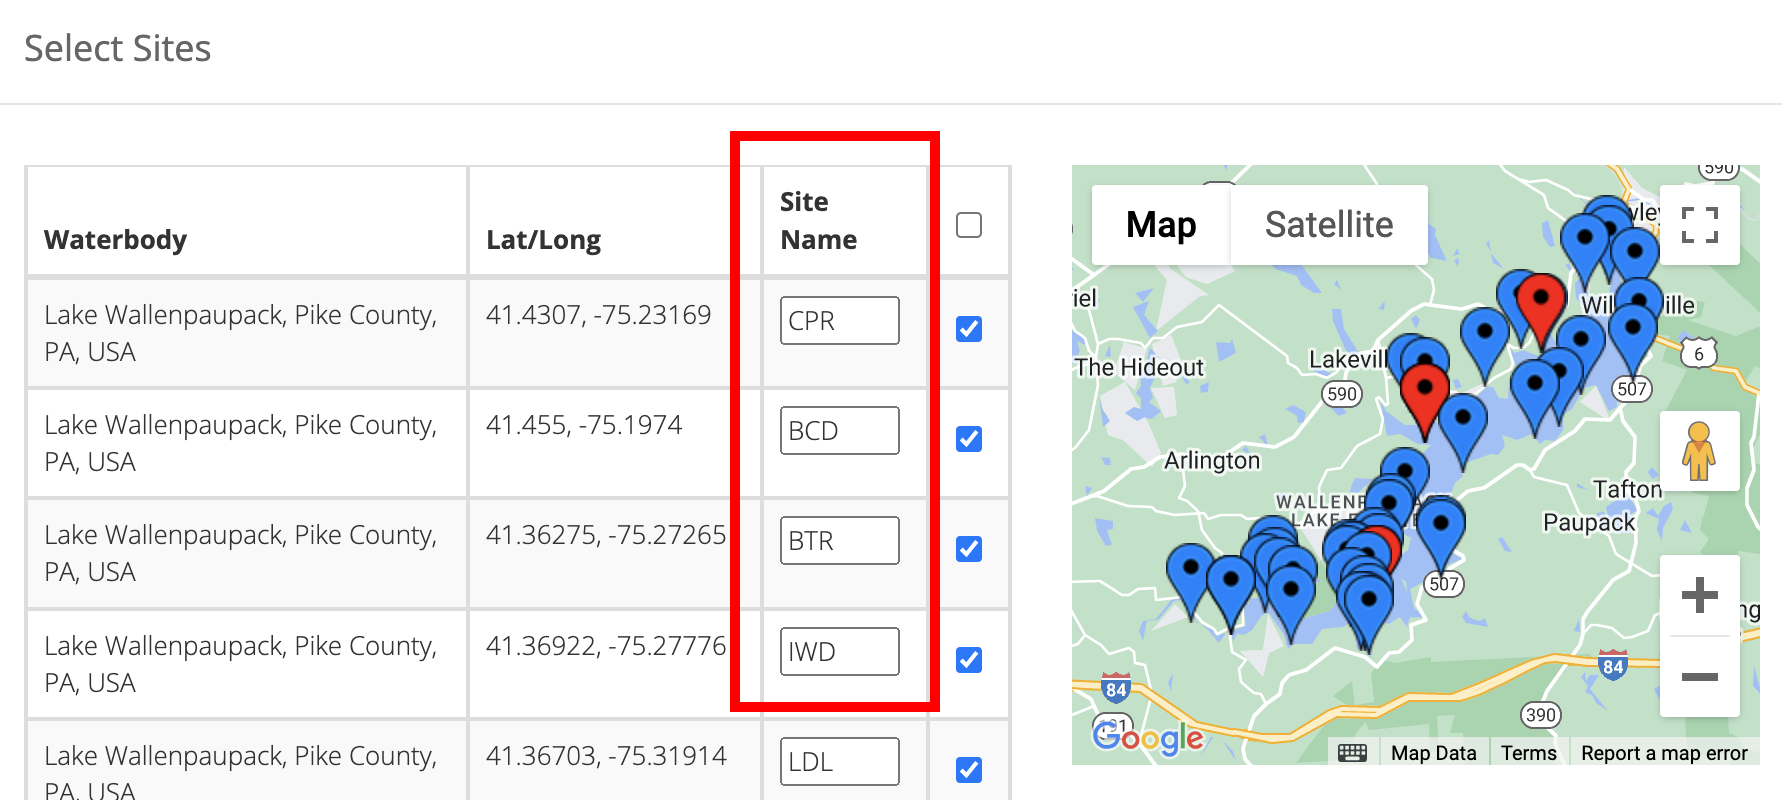Viewport: 1782px width, 800px height.
Task: Click the blue marker above route 507 south
Action: [x=1441, y=526]
